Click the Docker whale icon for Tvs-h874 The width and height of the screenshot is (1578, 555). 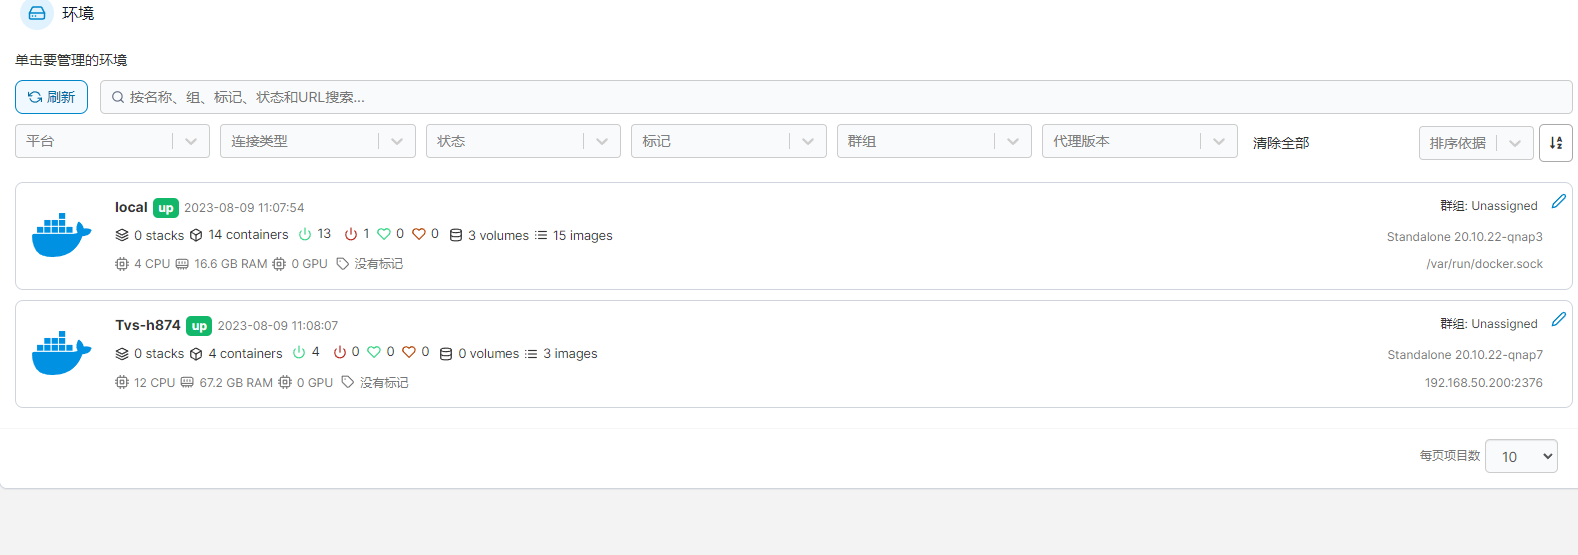[x=61, y=354]
